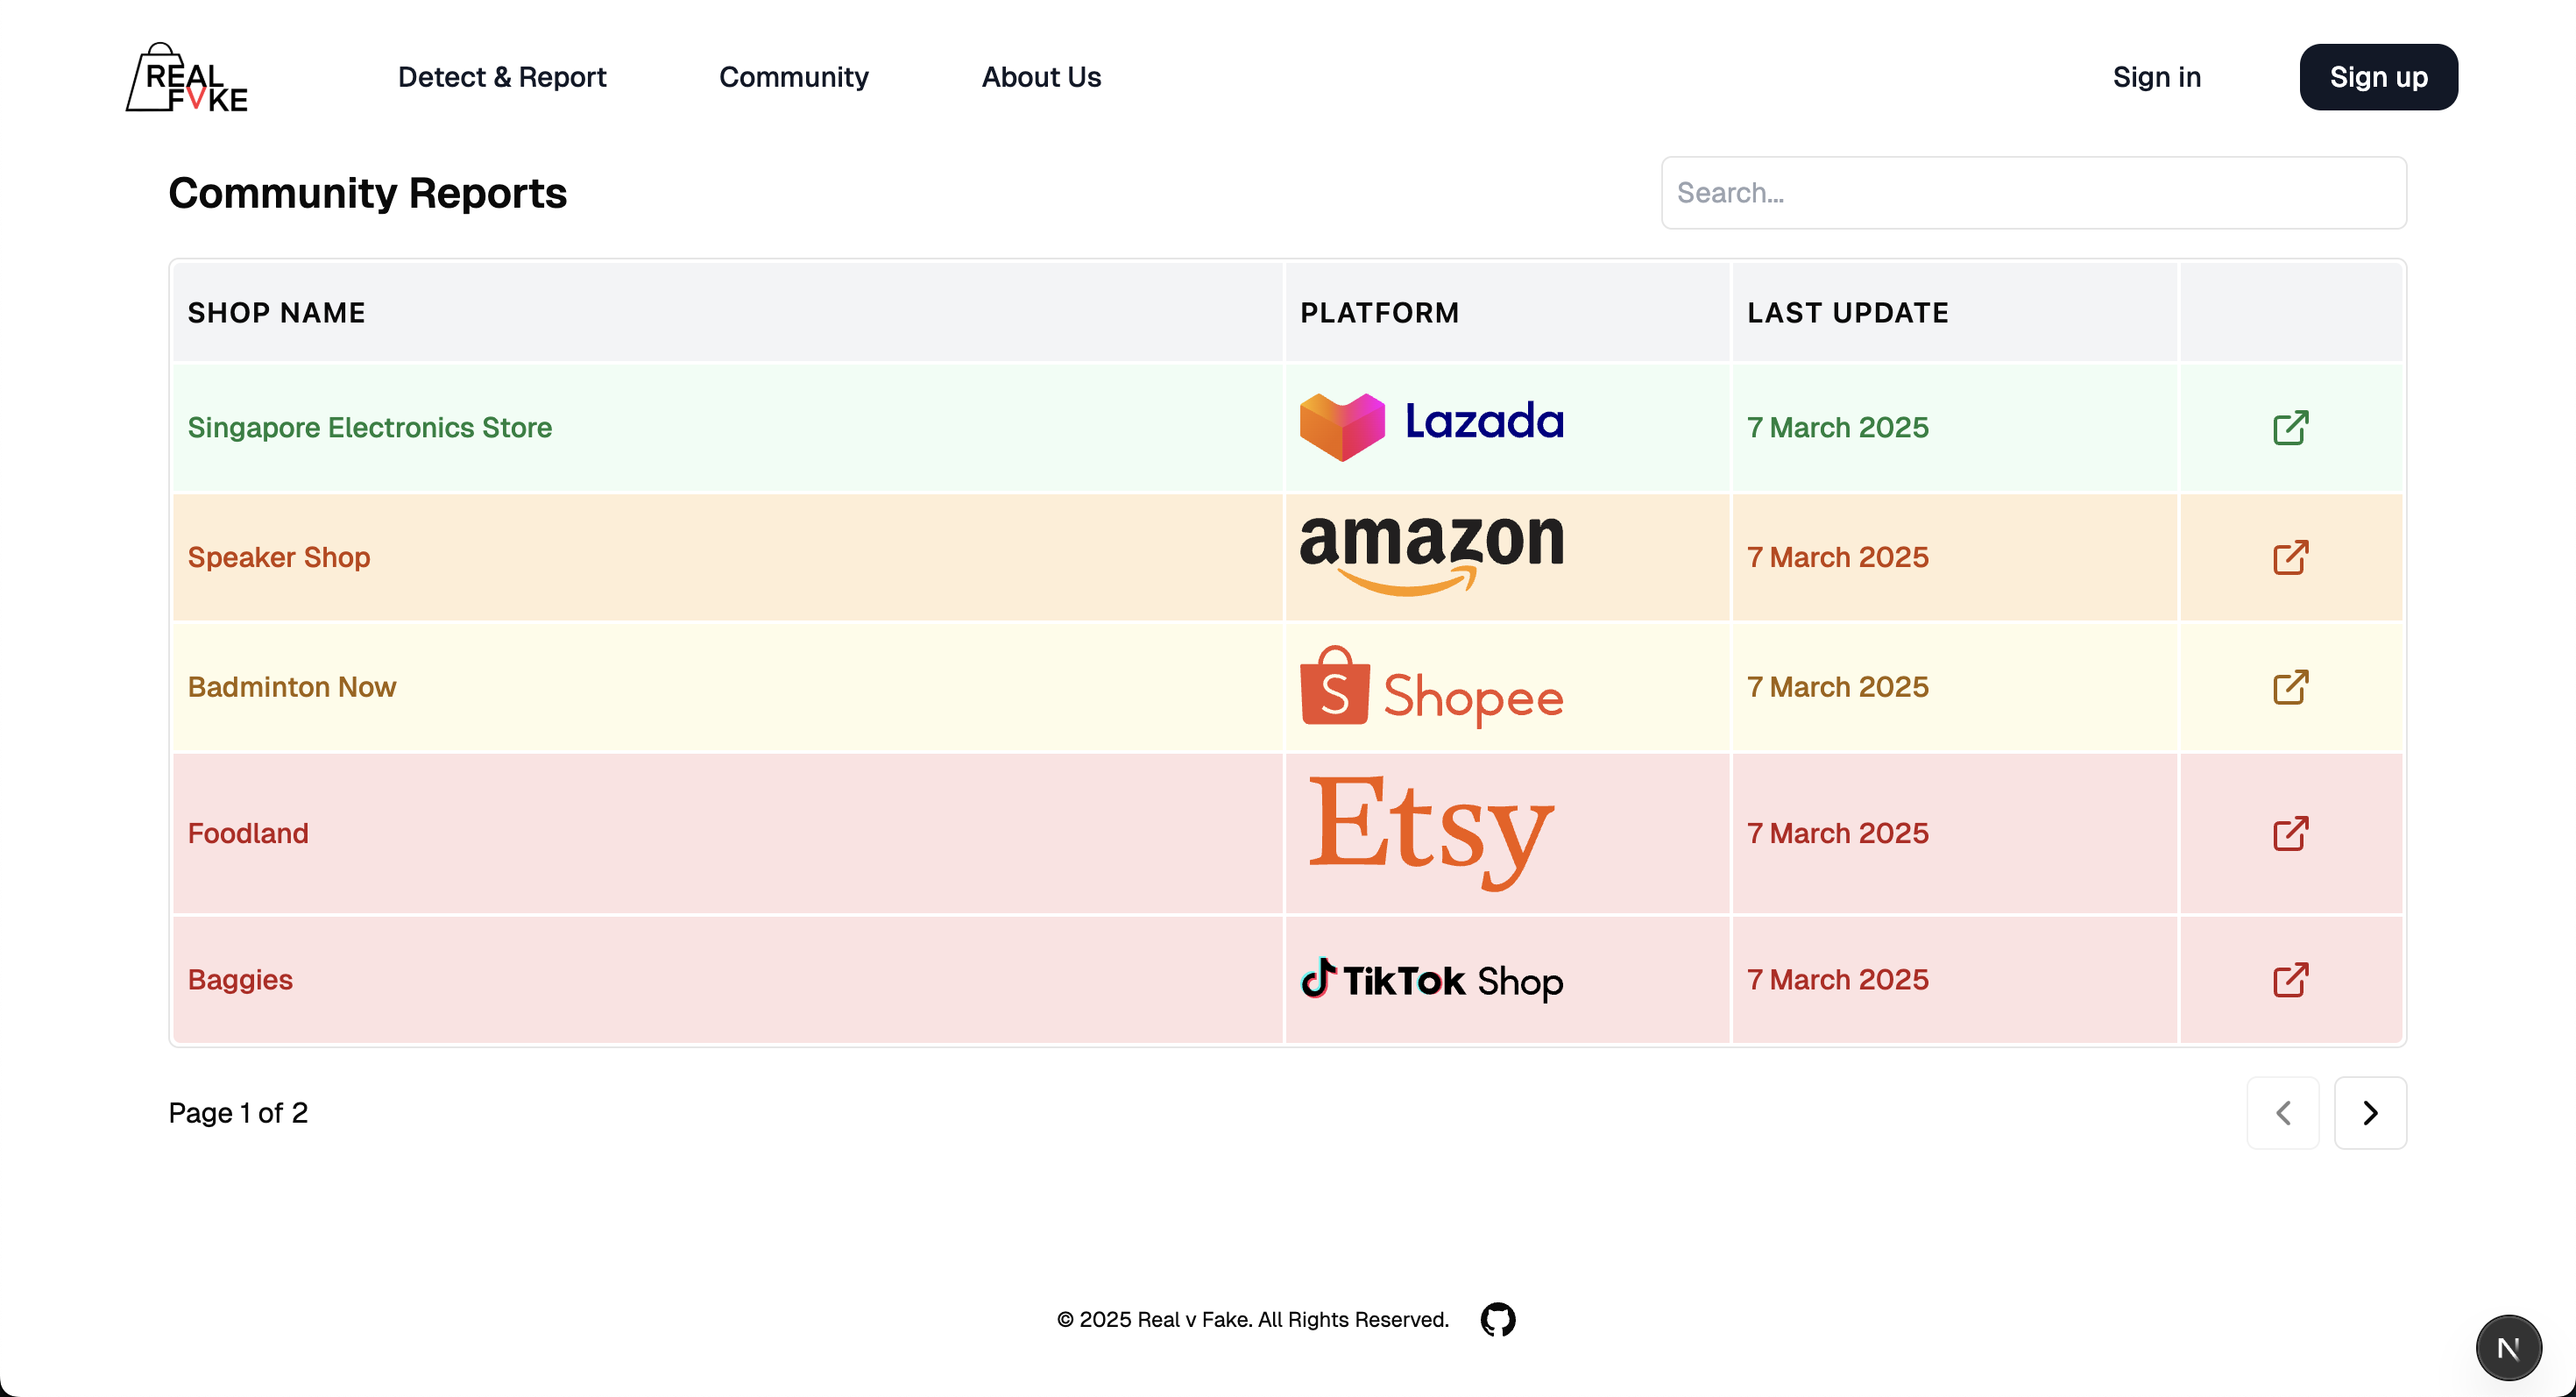Open external link for Baggies

(x=2291, y=980)
